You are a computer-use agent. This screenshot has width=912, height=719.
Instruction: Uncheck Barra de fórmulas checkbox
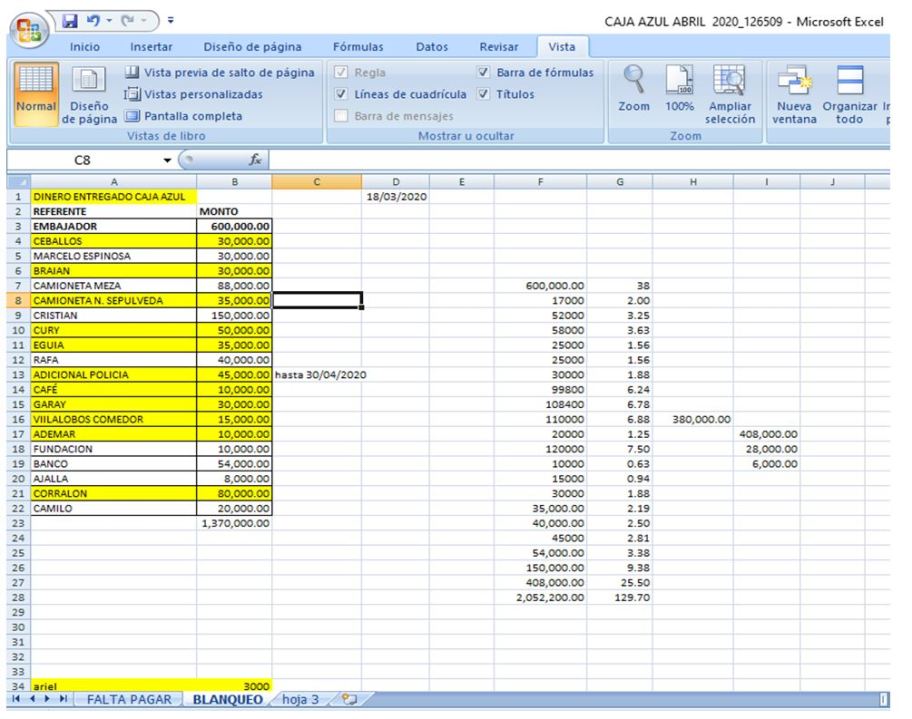(484, 73)
